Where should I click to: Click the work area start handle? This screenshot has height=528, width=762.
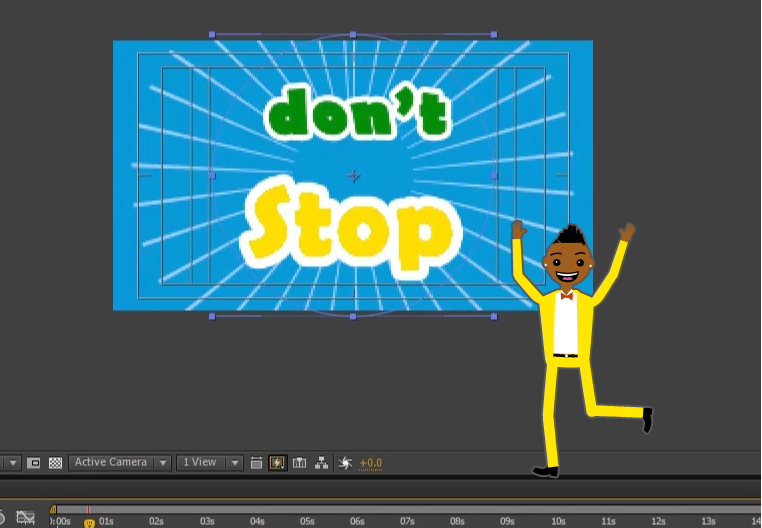53,509
